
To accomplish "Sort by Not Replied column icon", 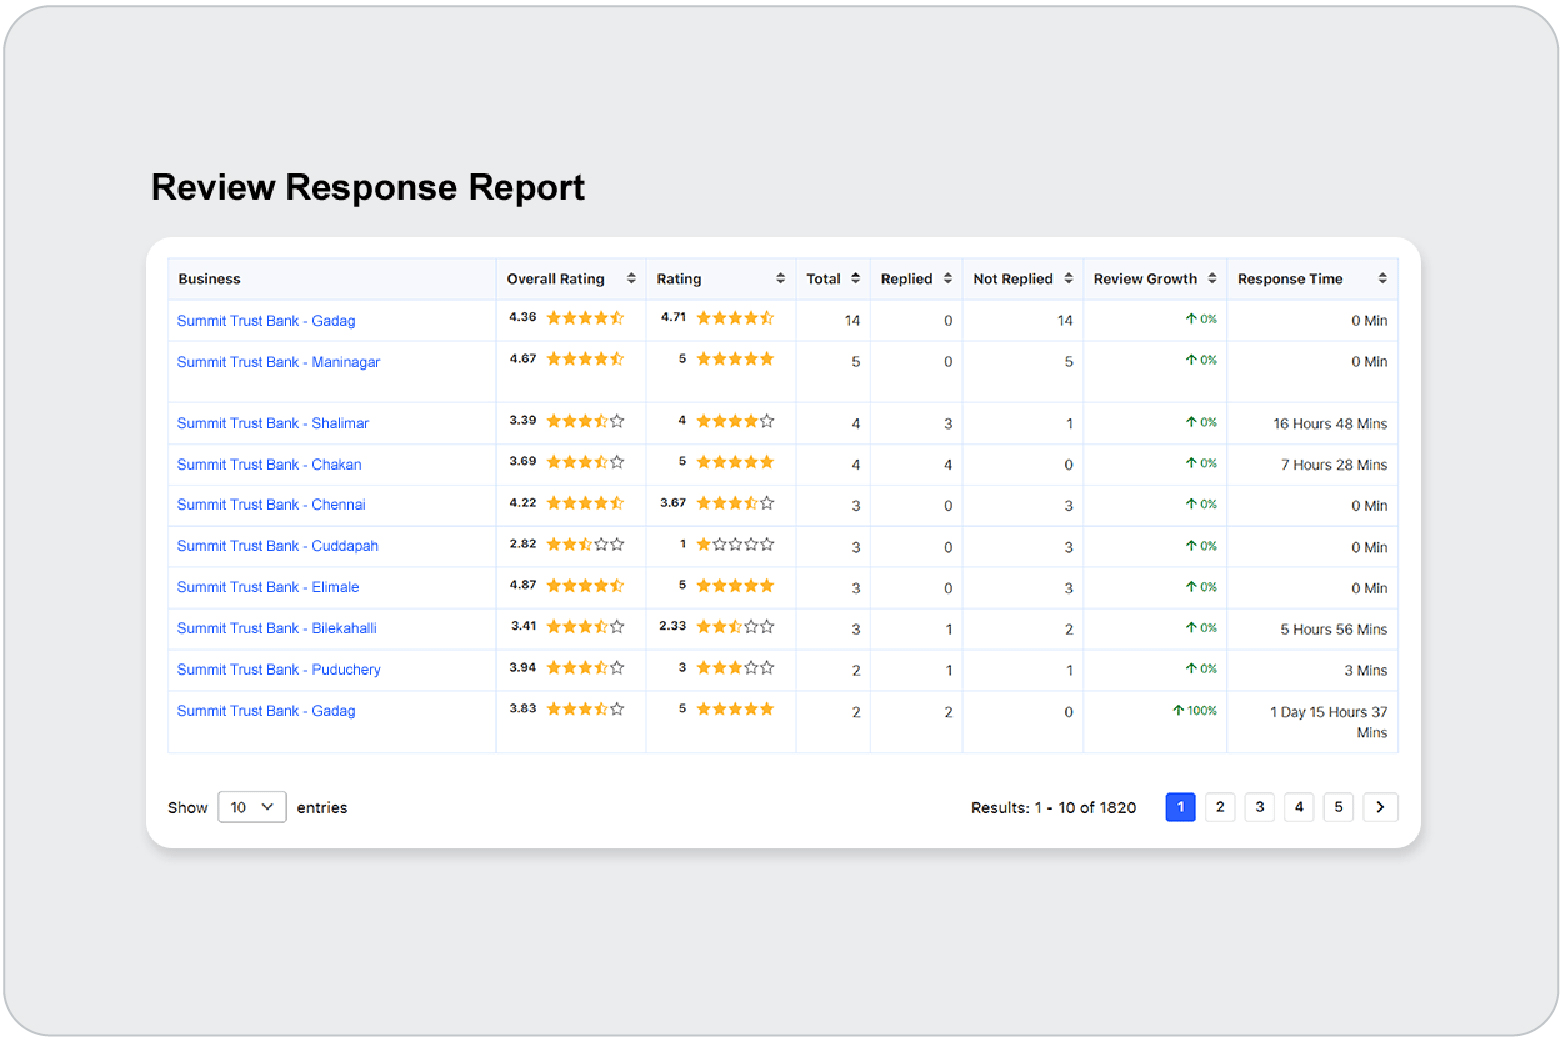I will click(x=1068, y=279).
